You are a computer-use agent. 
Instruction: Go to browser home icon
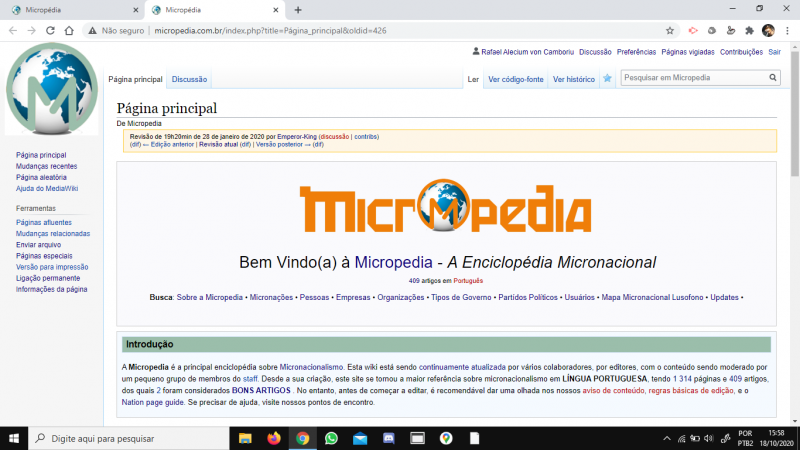click(69, 31)
